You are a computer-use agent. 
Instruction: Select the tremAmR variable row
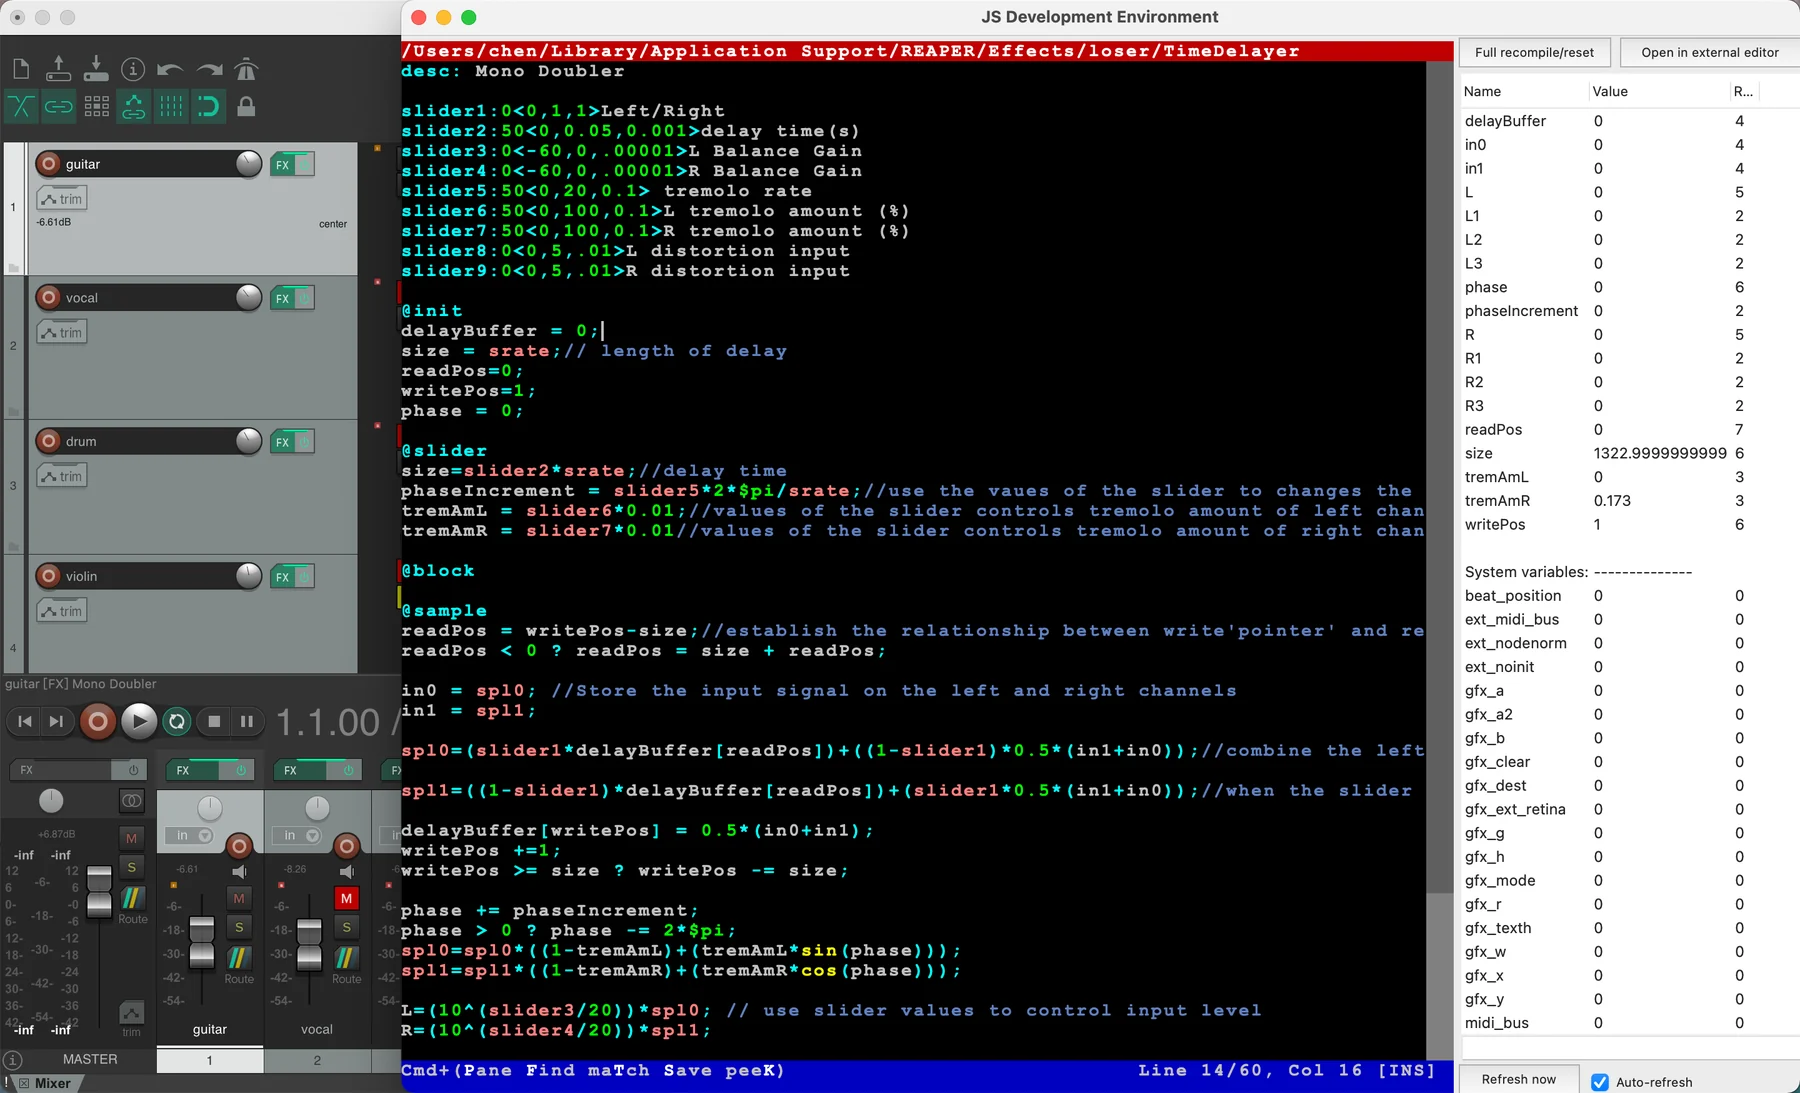click(1628, 501)
